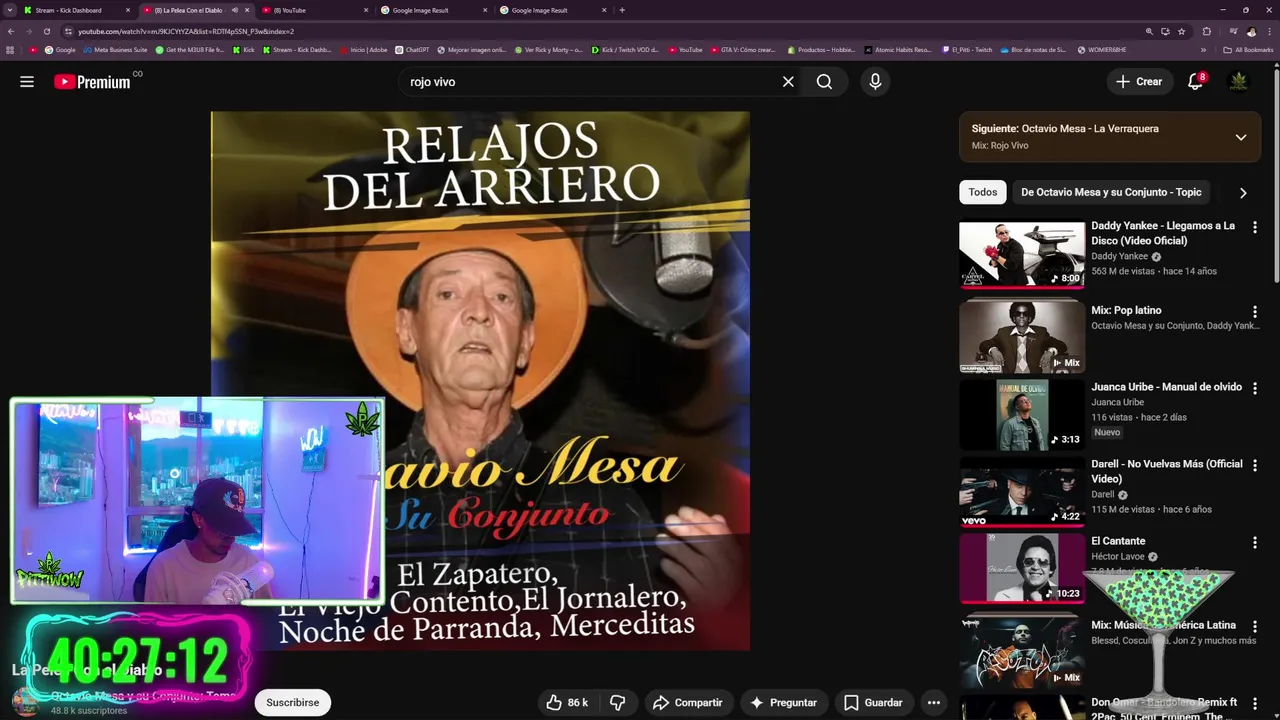Click the YouTube search box with rojo vivo
The height and width of the screenshot is (720, 1280).
tap(588, 82)
